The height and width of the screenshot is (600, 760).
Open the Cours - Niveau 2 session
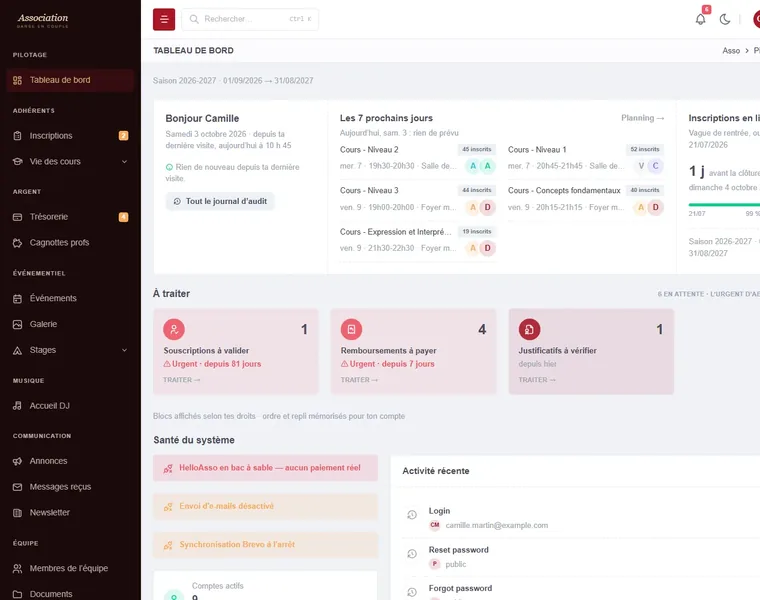click(x=418, y=158)
